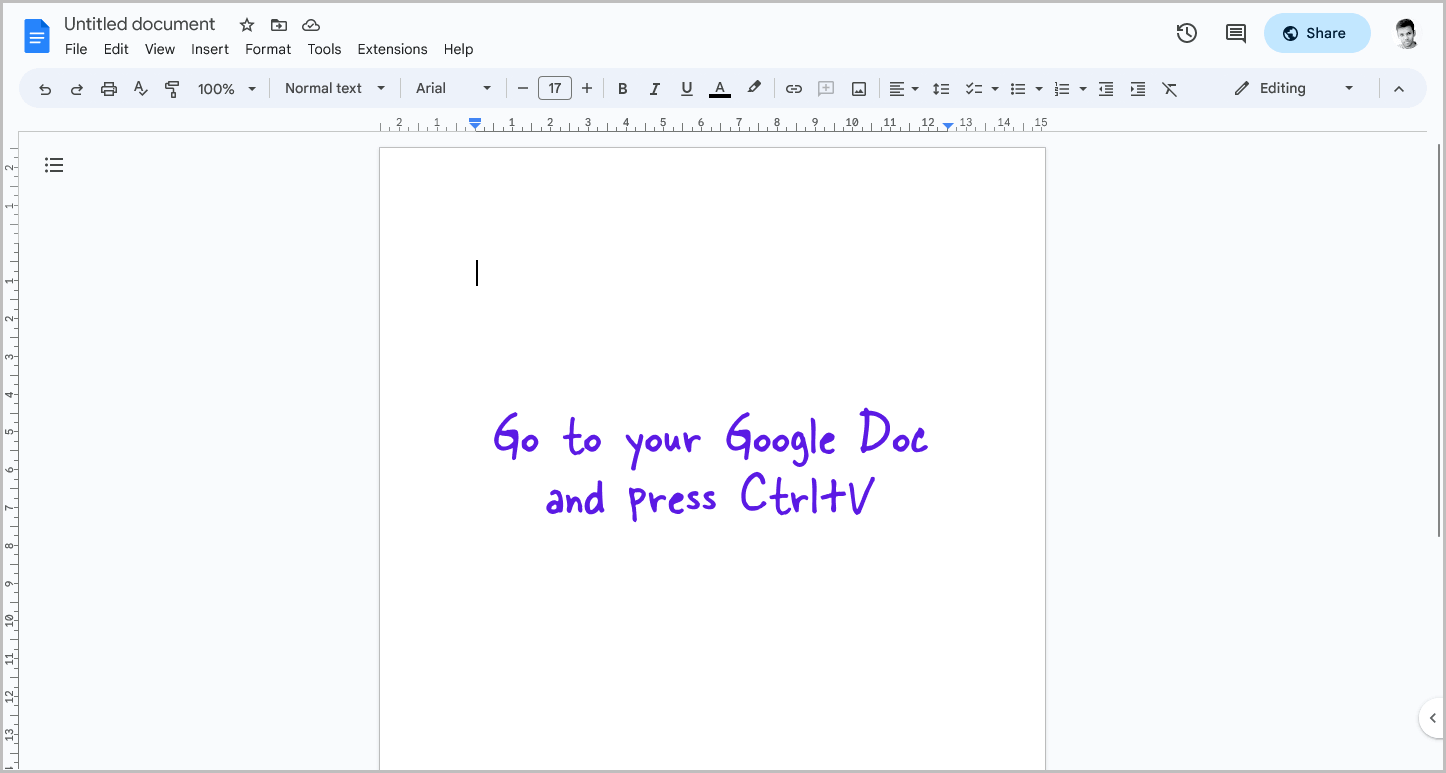Expand bulleted list options arrow
1446x773 pixels.
[x=1039, y=89]
